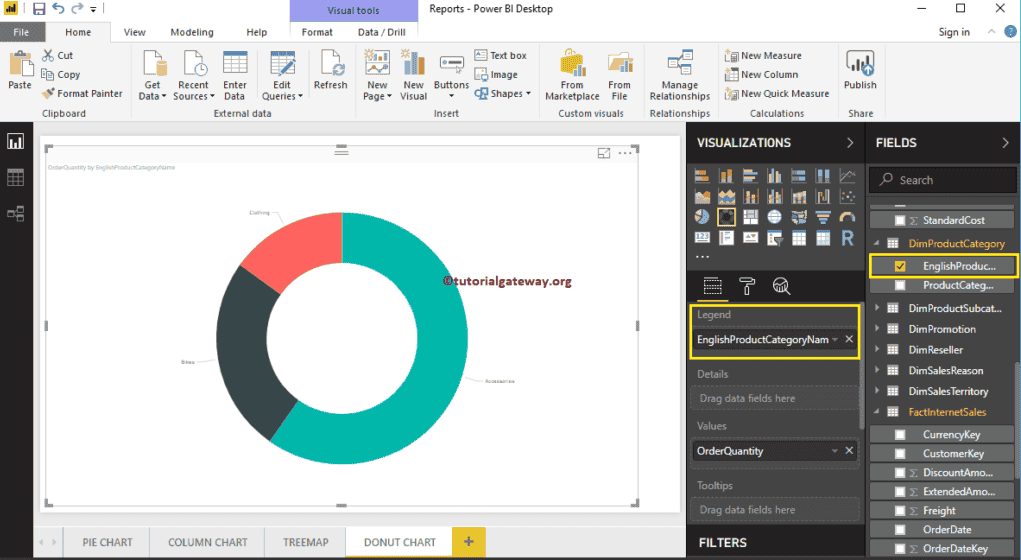
Task: Choose the map globe visualization icon
Action: (x=774, y=217)
